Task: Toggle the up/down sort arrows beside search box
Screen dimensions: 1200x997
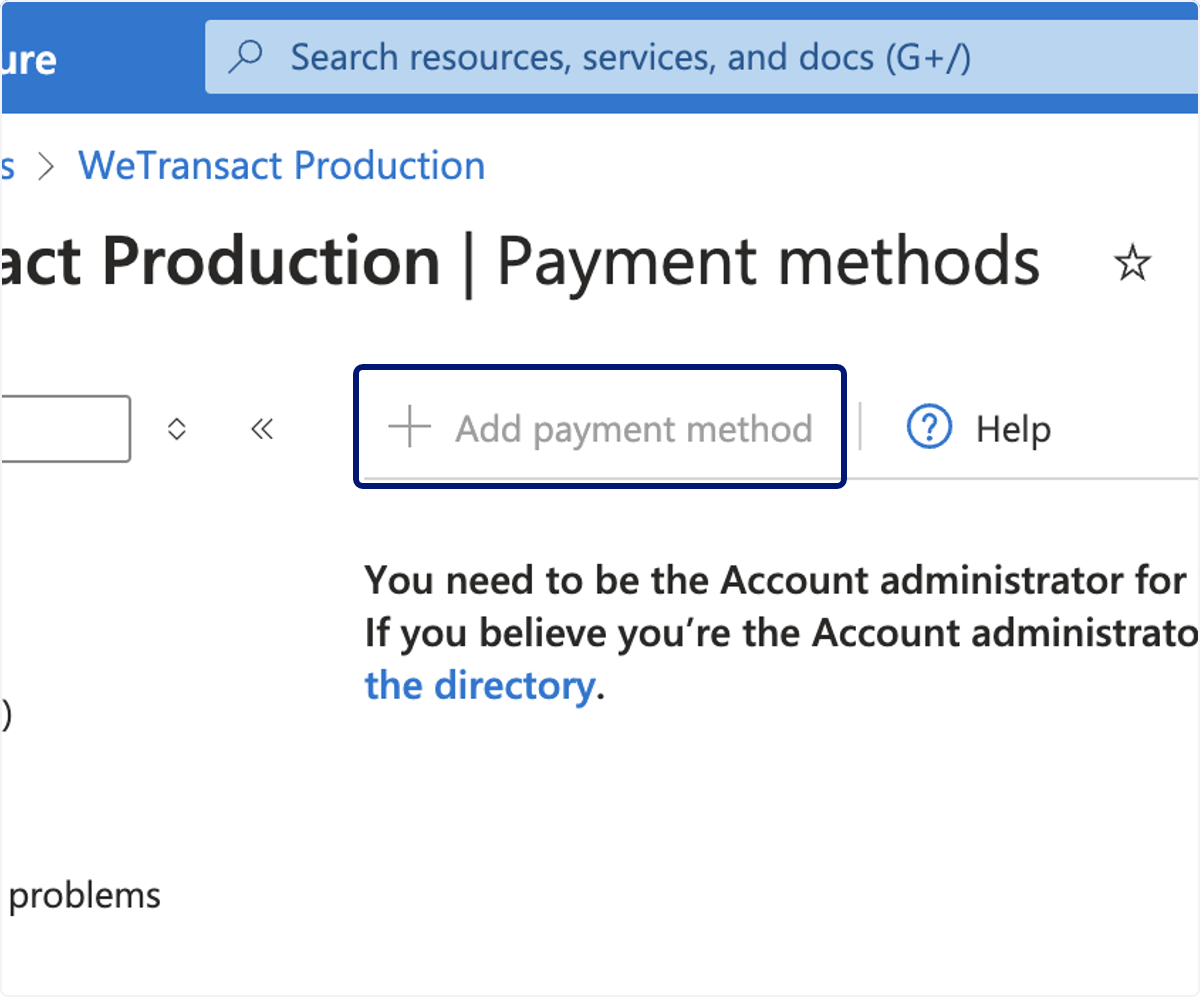Action: click(x=177, y=429)
